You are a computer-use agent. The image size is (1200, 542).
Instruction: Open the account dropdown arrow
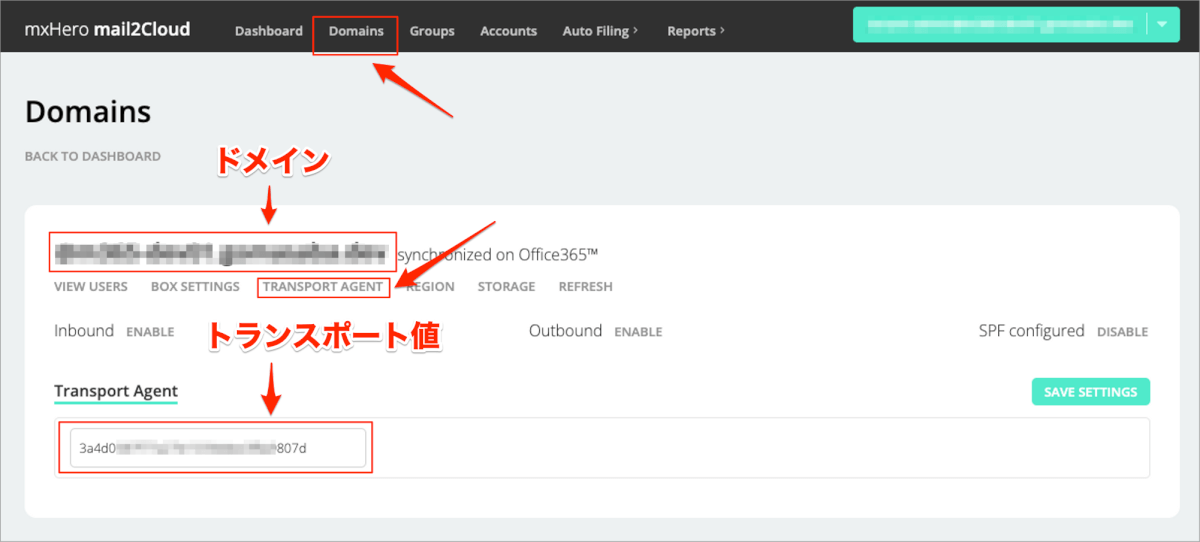[x=1161, y=25]
